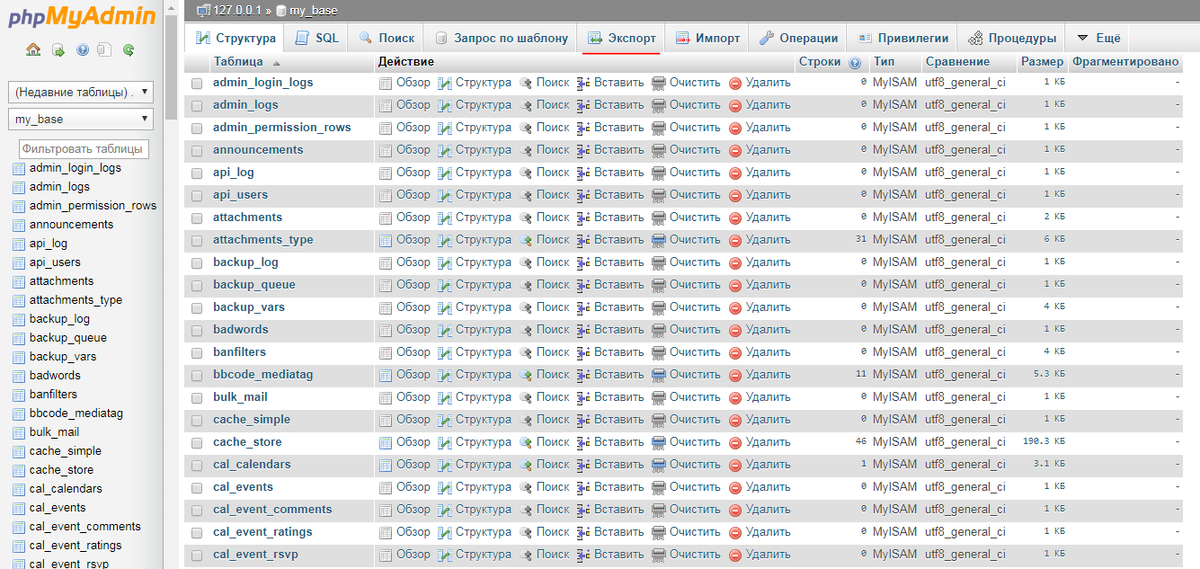Viewport: 1200px width, 569px height.
Task: Open the phpMyAdmin home icon
Action: pyautogui.click(x=33, y=49)
